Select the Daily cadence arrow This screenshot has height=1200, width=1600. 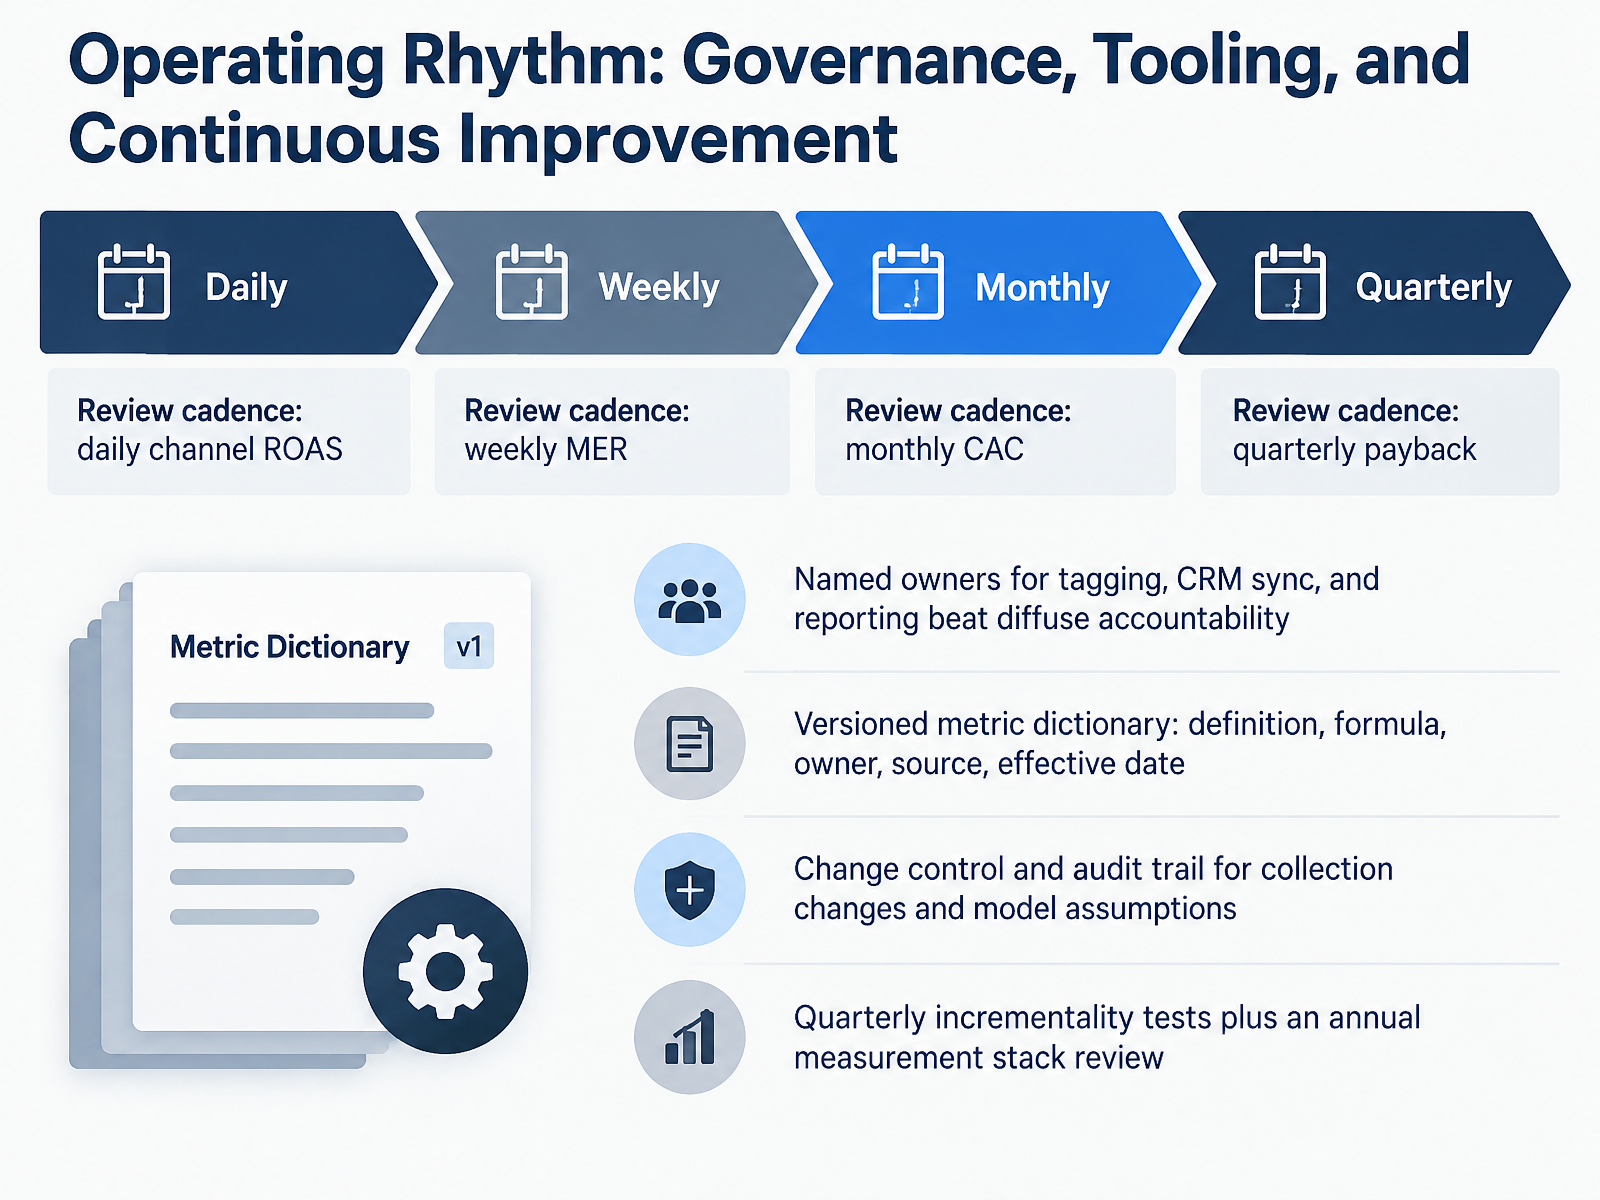click(238, 283)
